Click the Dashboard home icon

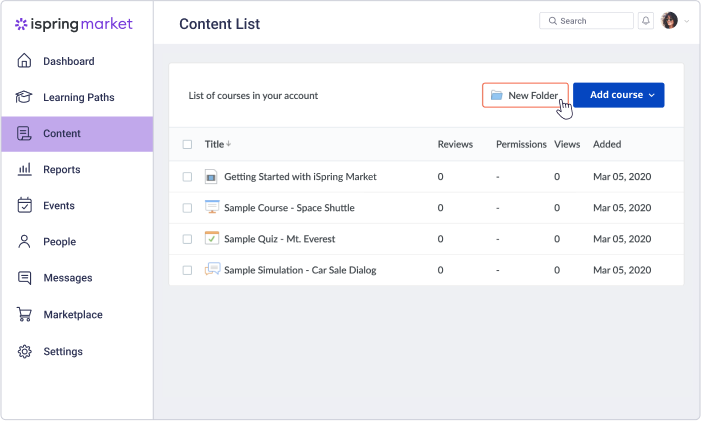(24, 60)
